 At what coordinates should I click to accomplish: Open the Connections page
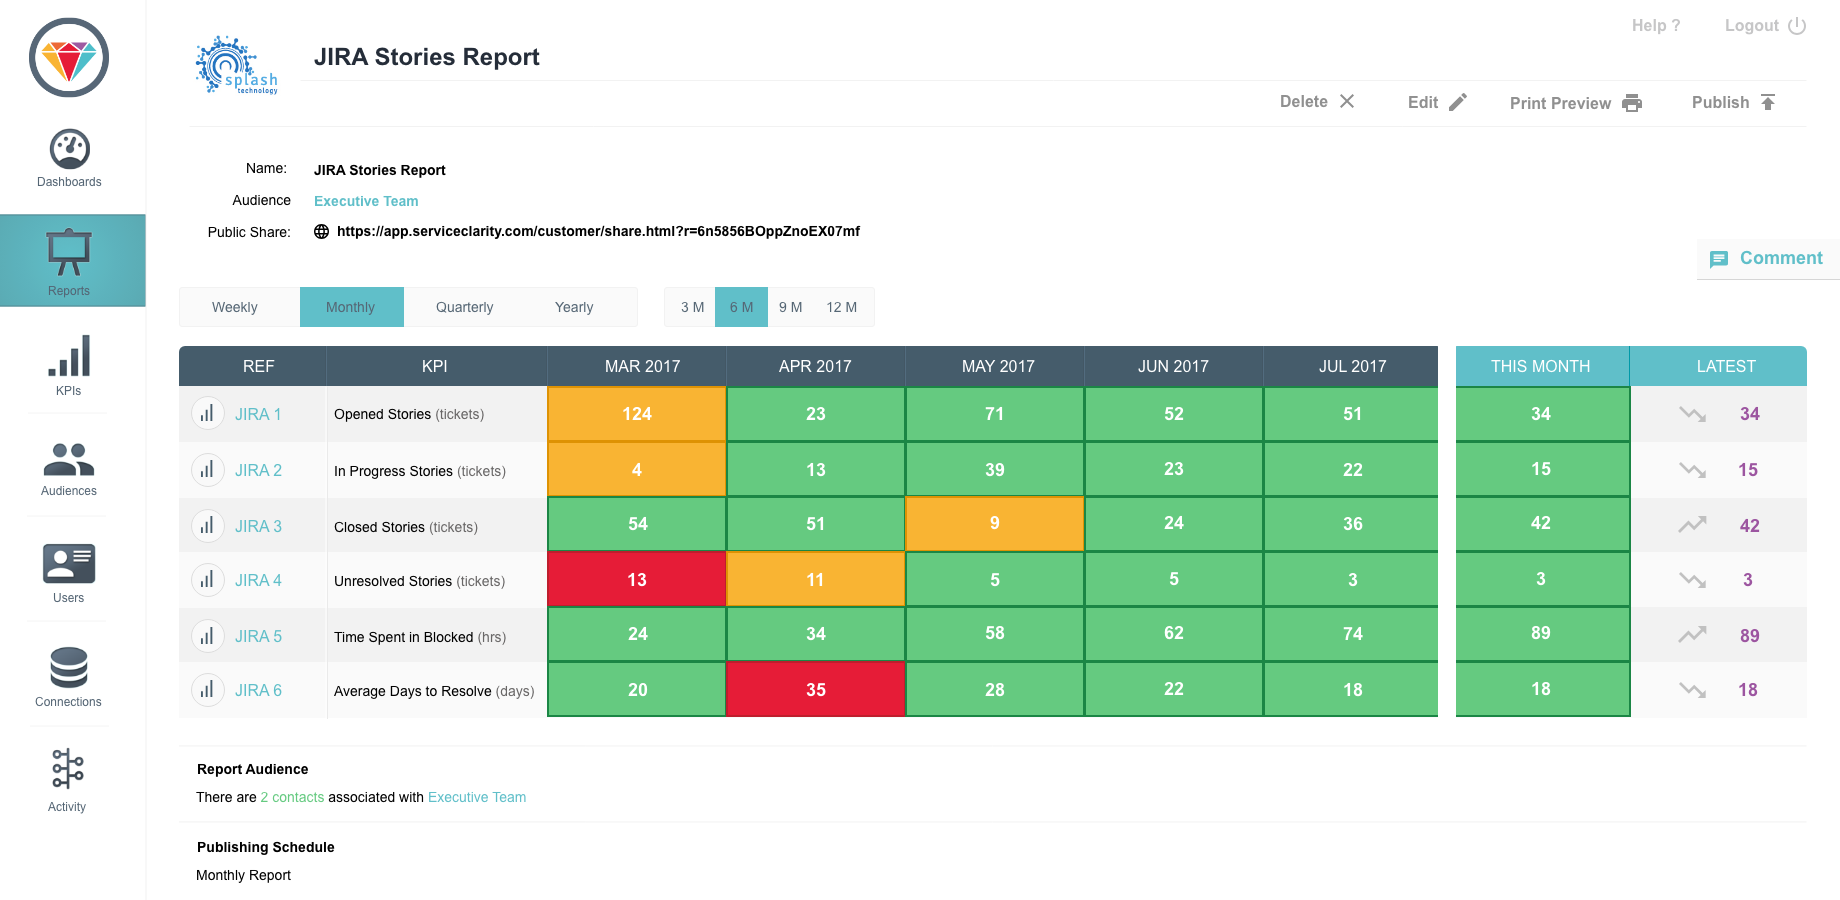(x=69, y=677)
